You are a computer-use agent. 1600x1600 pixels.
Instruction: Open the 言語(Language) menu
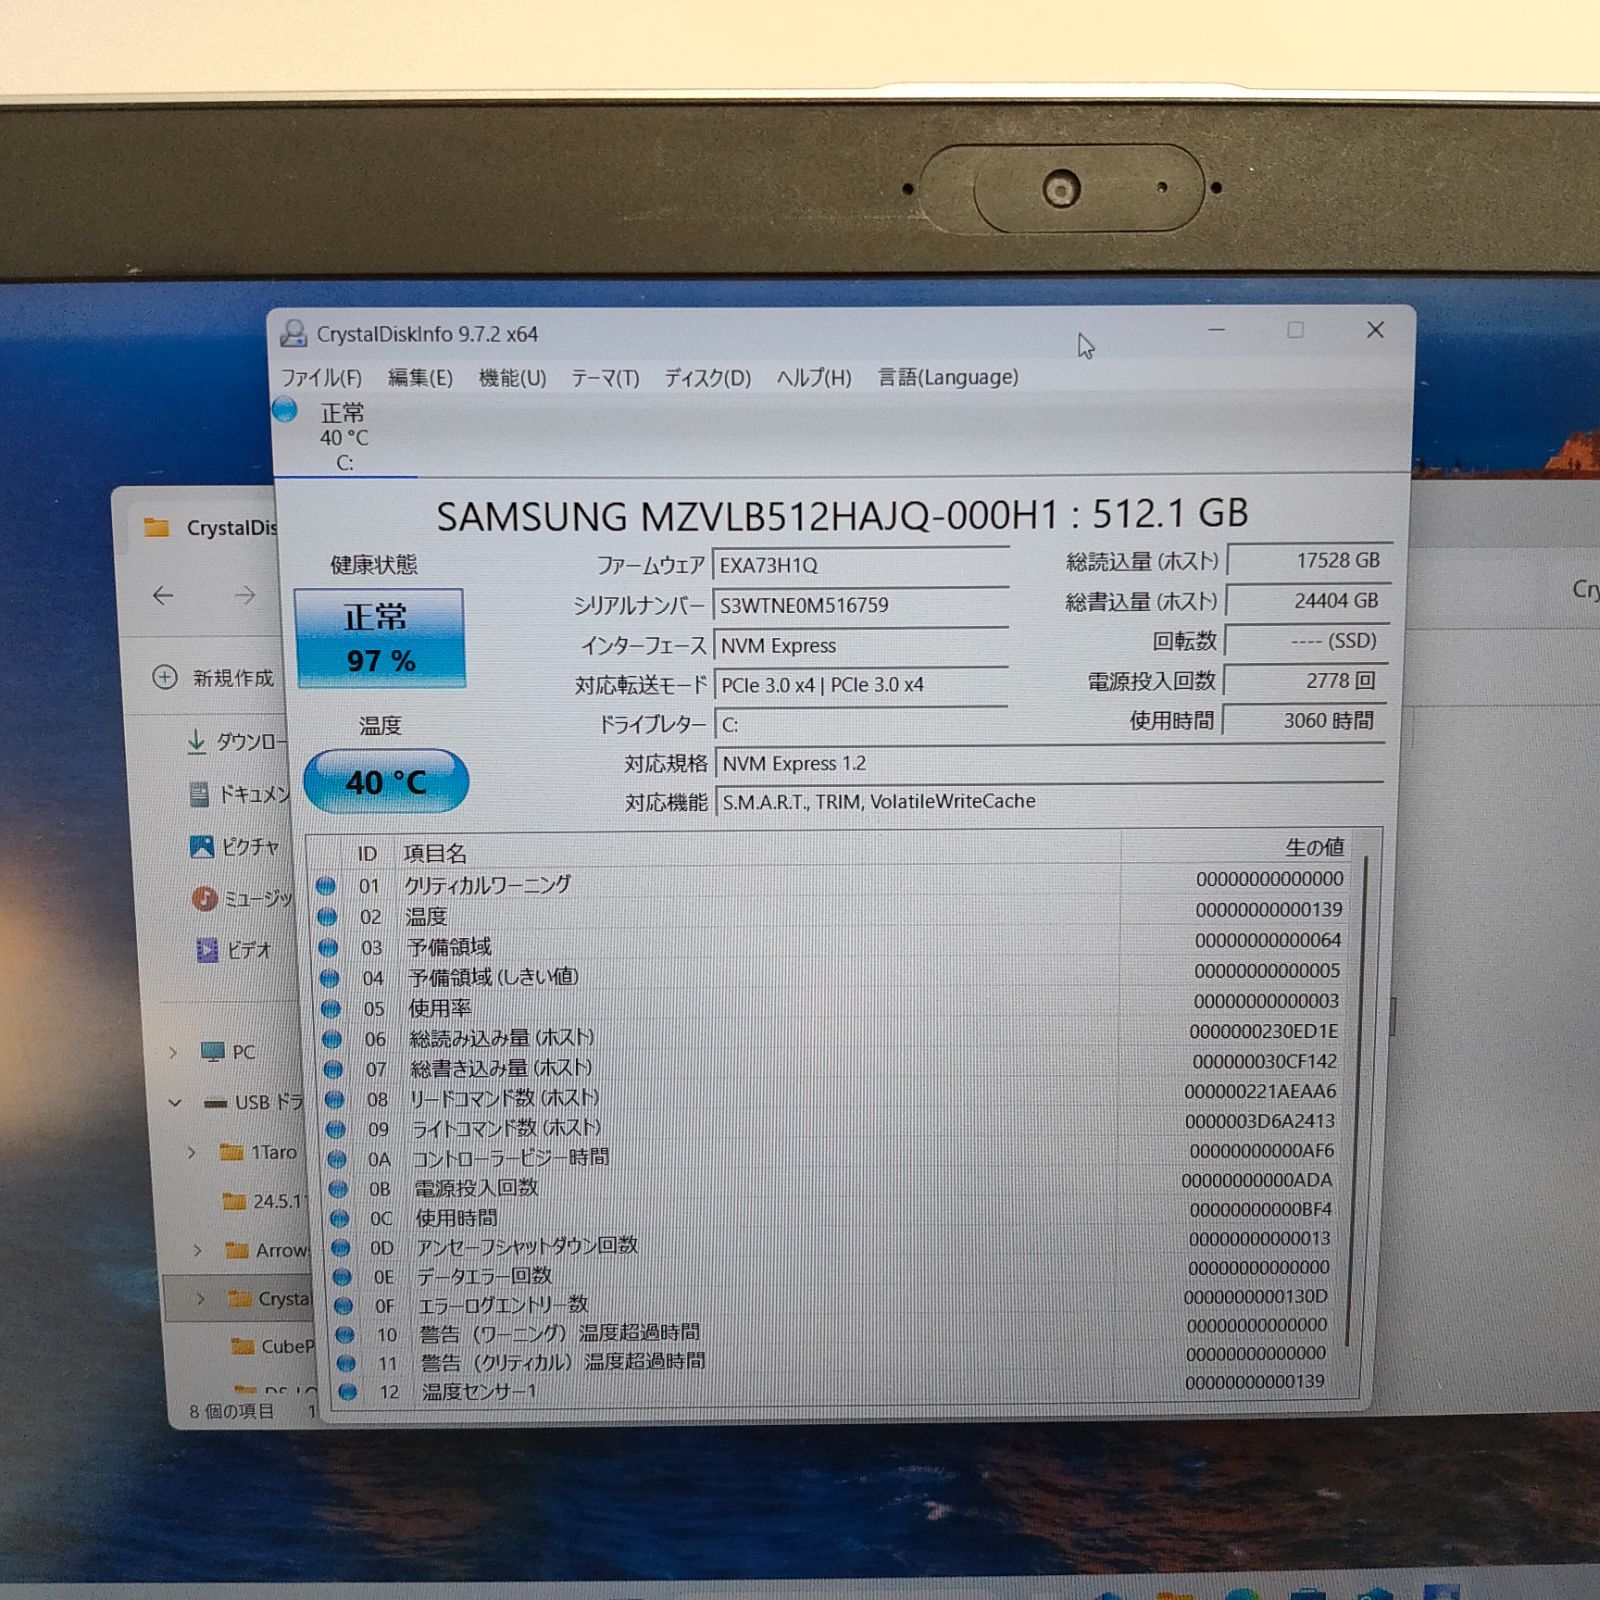click(947, 377)
